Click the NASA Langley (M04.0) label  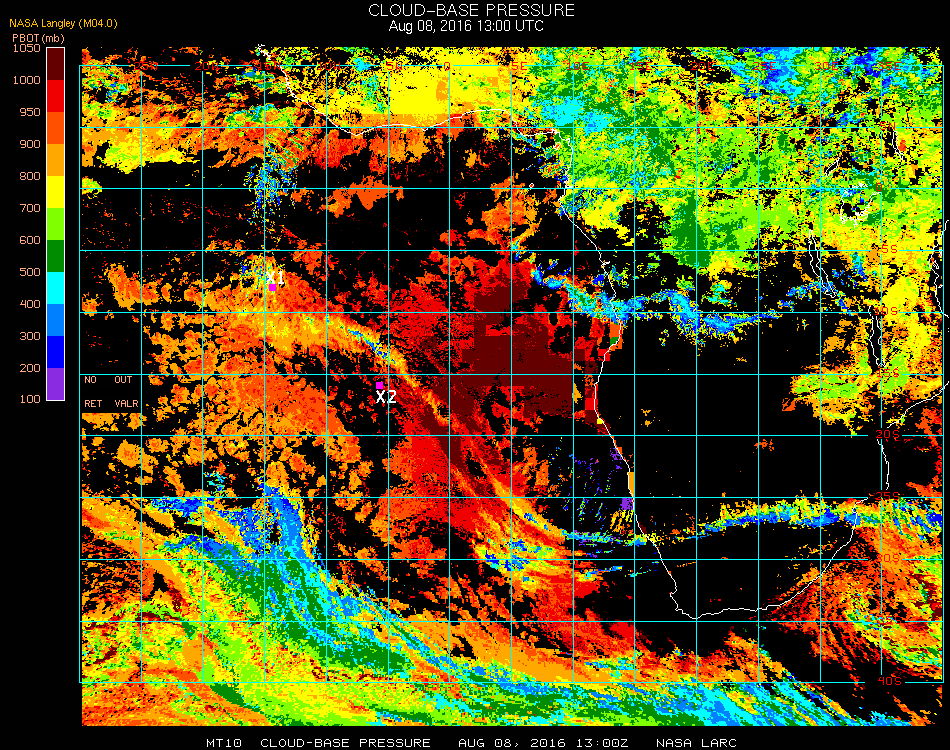(63, 23)
